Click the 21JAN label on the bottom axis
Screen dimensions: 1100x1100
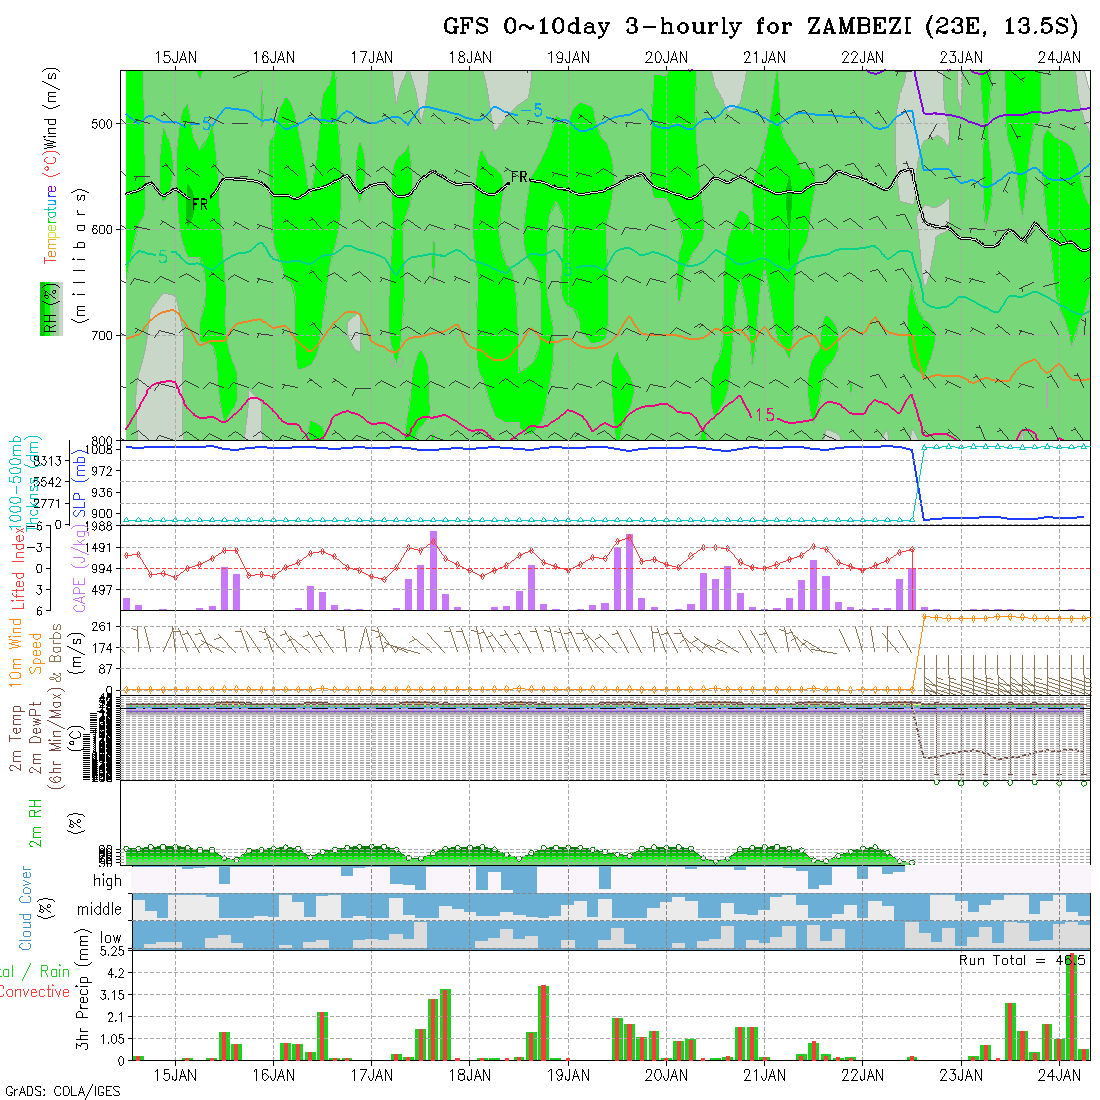pos(764,1075)
